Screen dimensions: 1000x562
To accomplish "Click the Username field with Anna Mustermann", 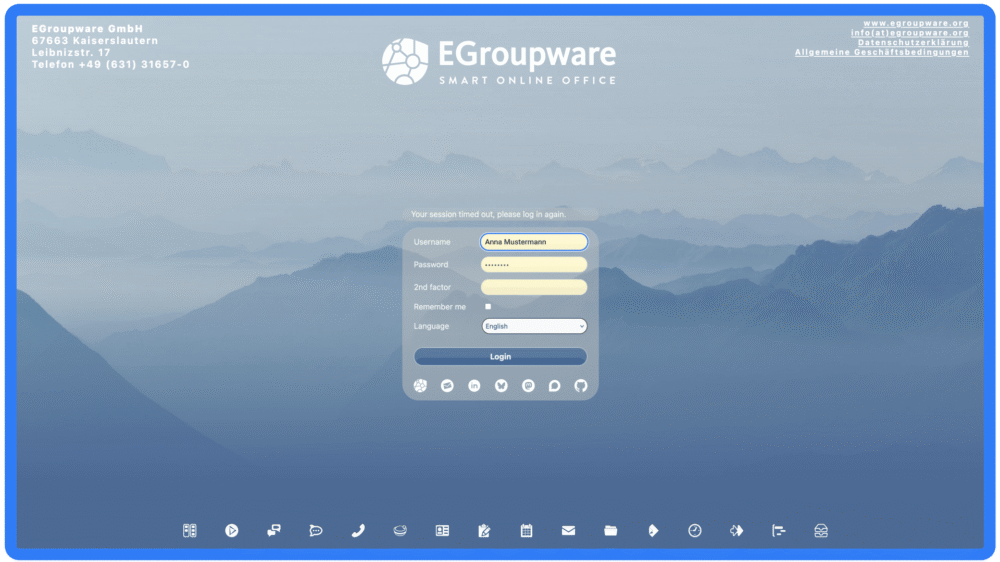I will coord(534,242).
